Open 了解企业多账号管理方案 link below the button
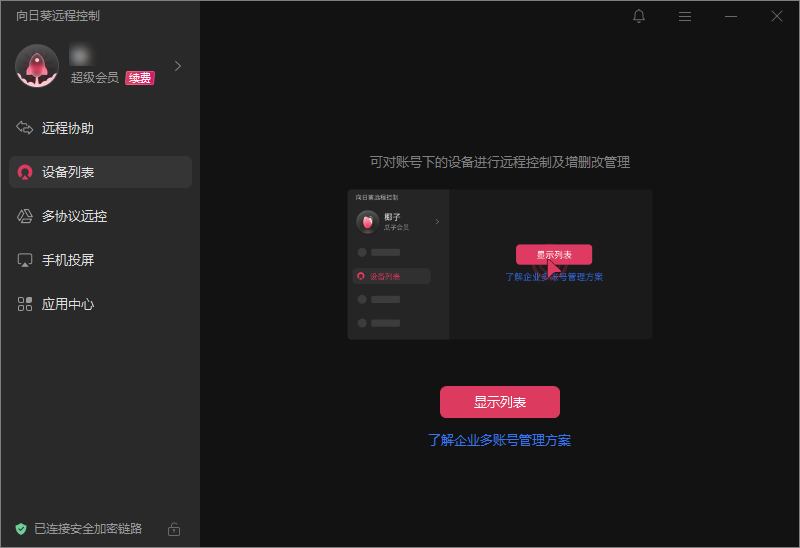The image size is (800, 548). [x=499, y=440]
